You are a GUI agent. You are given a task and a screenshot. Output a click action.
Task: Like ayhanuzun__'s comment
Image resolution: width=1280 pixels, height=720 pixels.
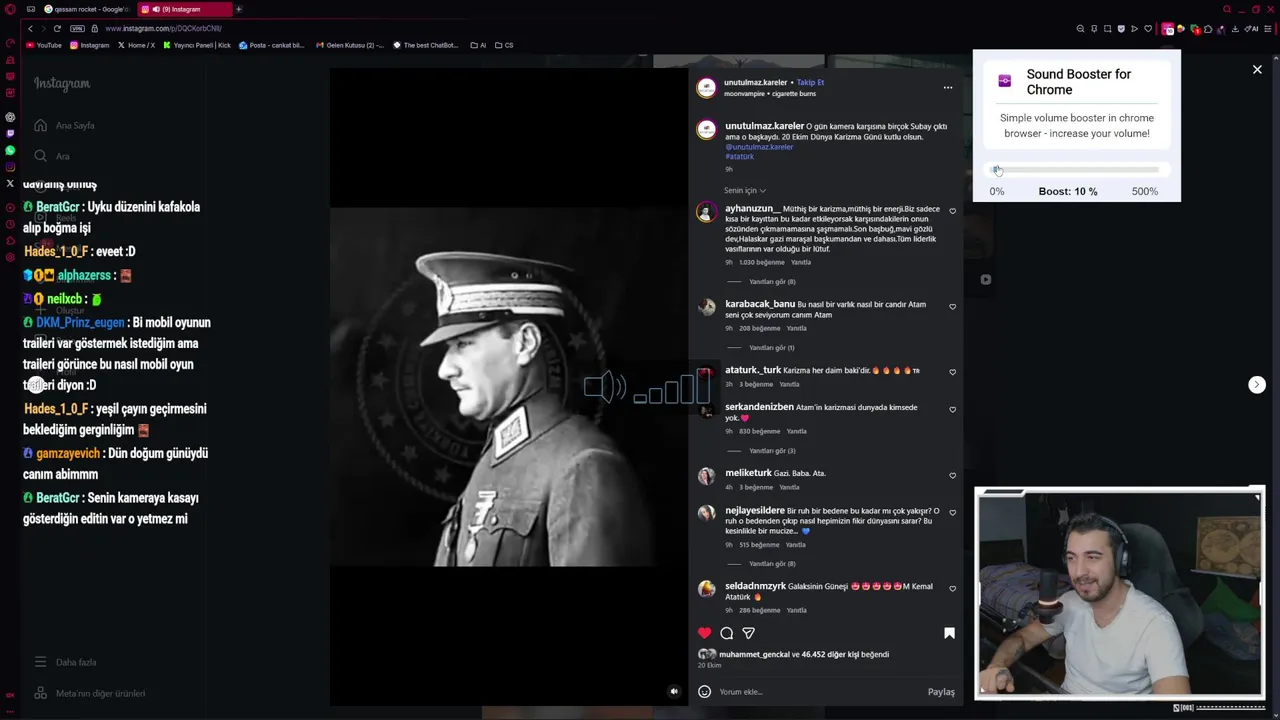952,211
